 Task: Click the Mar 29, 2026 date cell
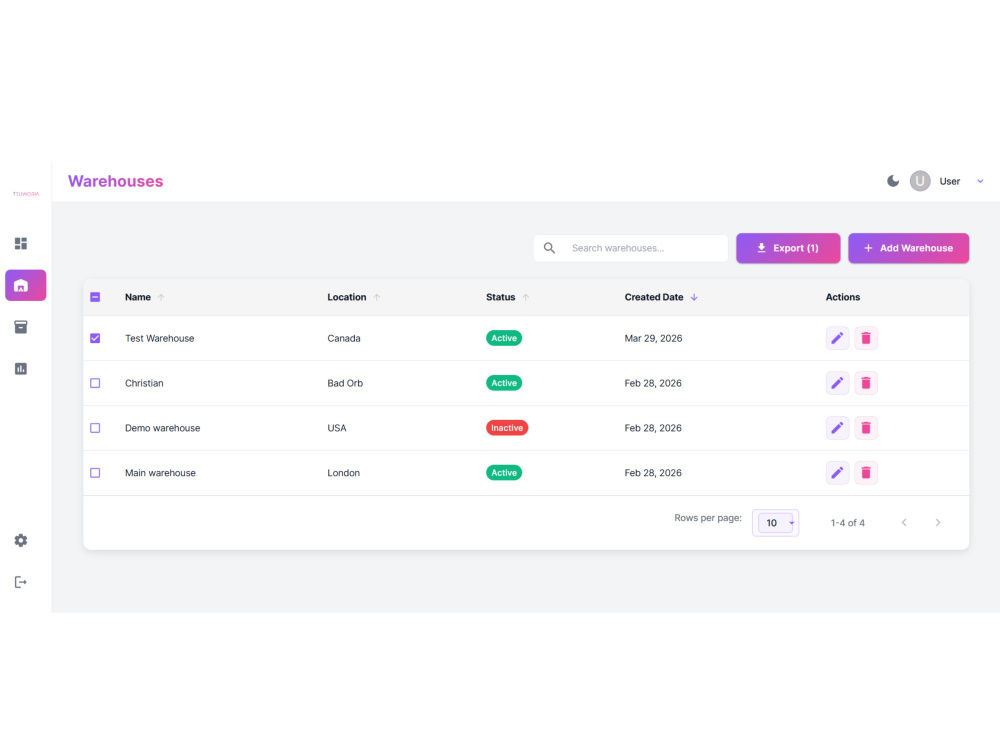tap(653, 339)
